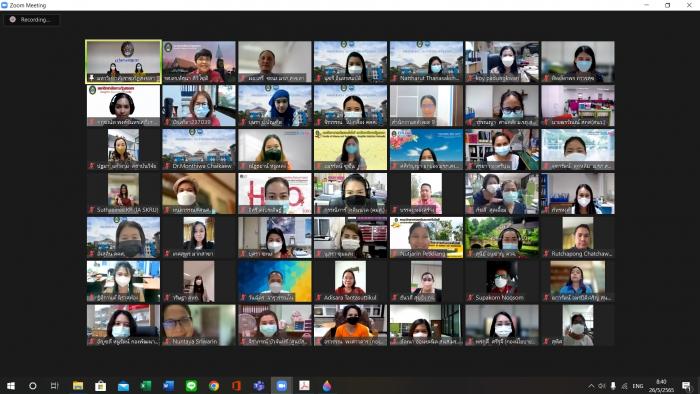Open the notification center icon

(687, 386)
